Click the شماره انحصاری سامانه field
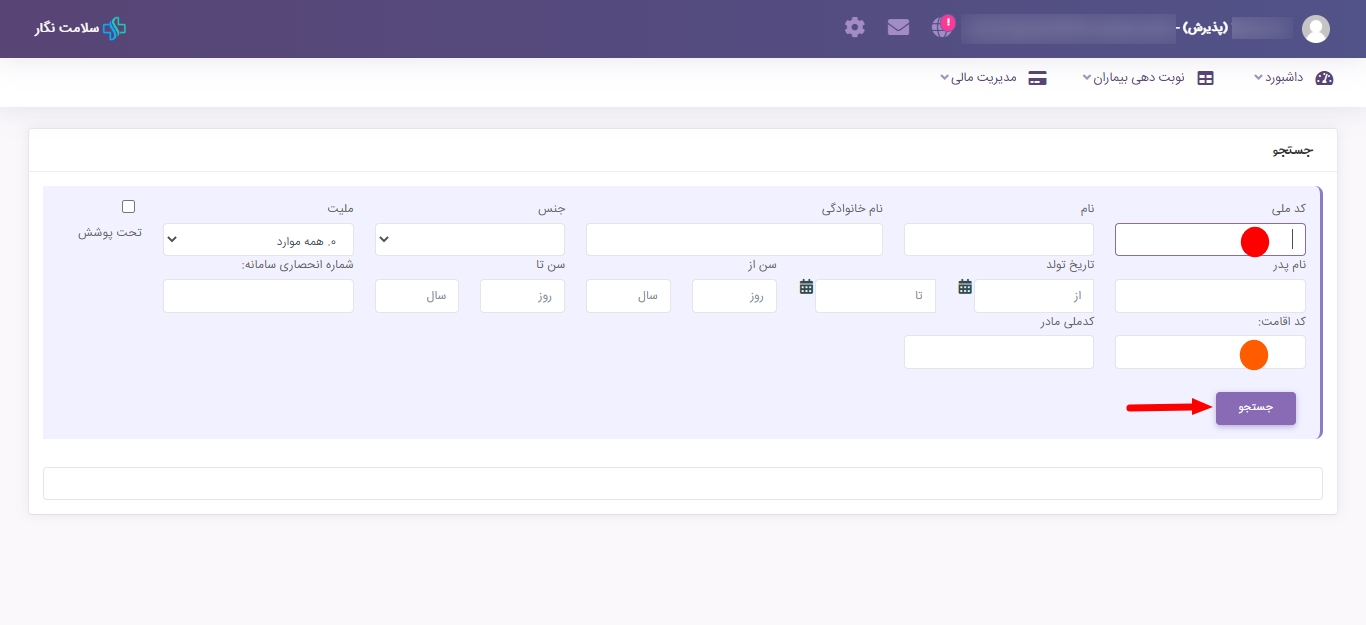The height and width of the screenshot is (625, 1366). point(258,296)
